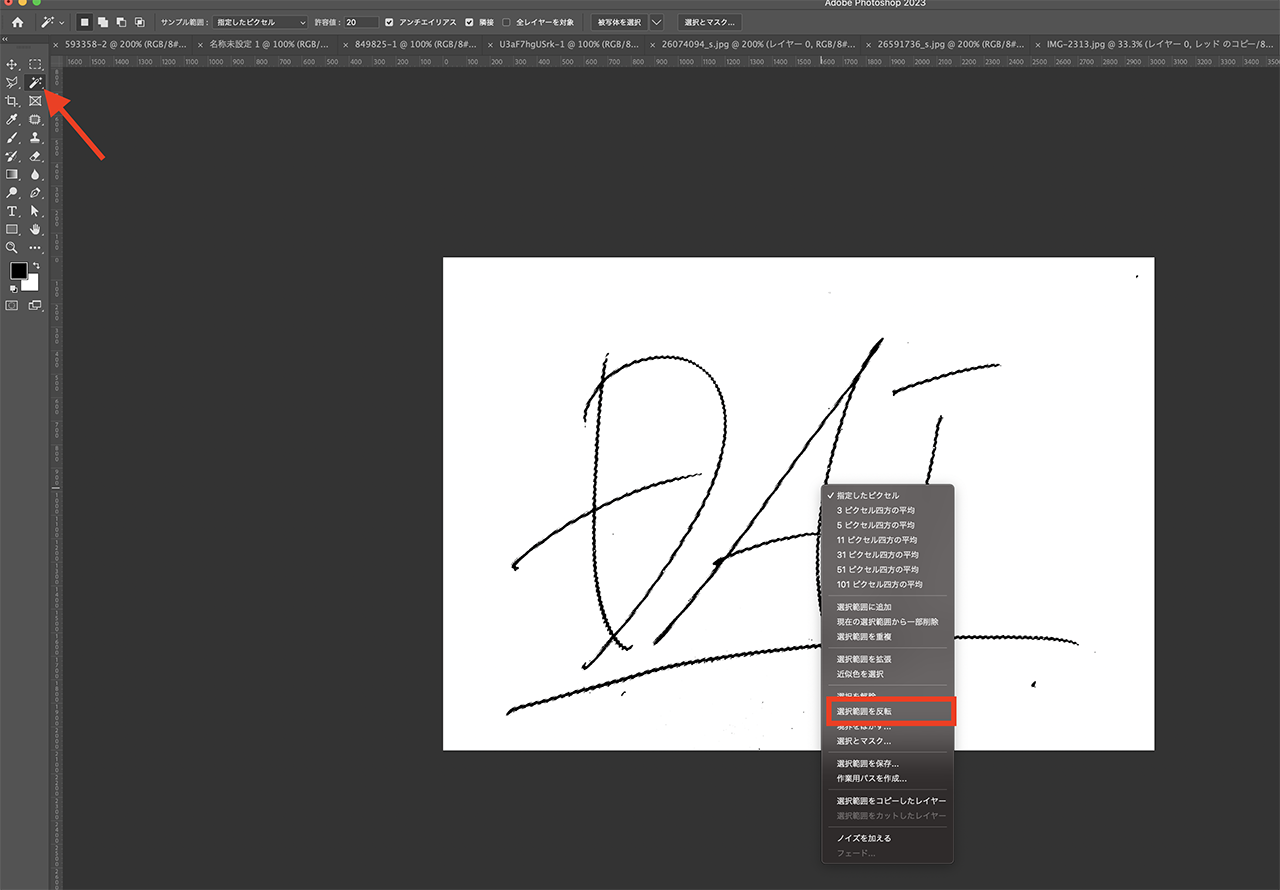1280x890 pixels.
Task: Select the Blur tool
Action: coord(35,174)
